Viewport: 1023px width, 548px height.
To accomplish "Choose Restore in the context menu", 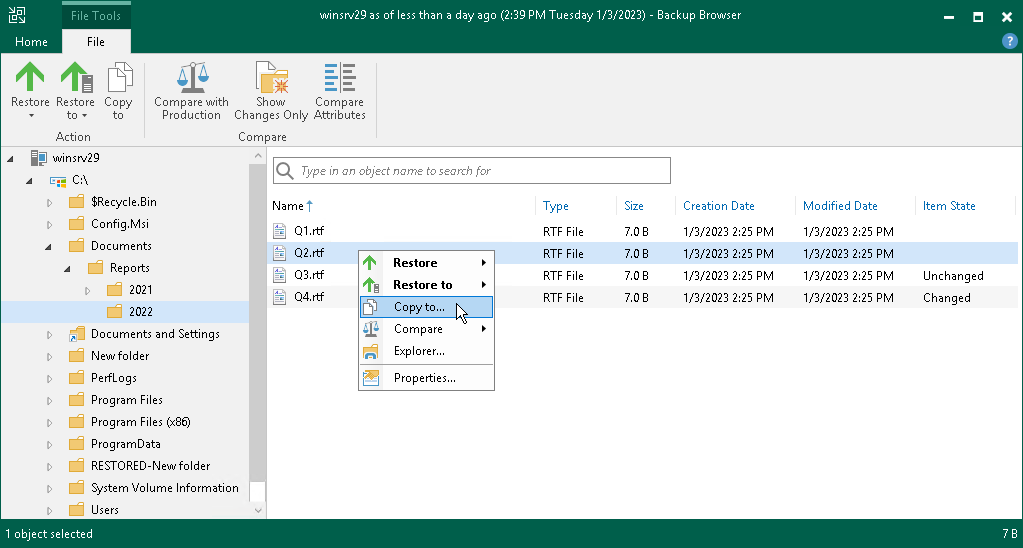I will coord(427,263).
